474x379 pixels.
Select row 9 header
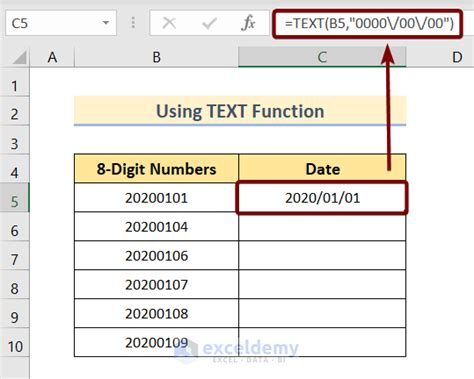[x=14, y=313]
